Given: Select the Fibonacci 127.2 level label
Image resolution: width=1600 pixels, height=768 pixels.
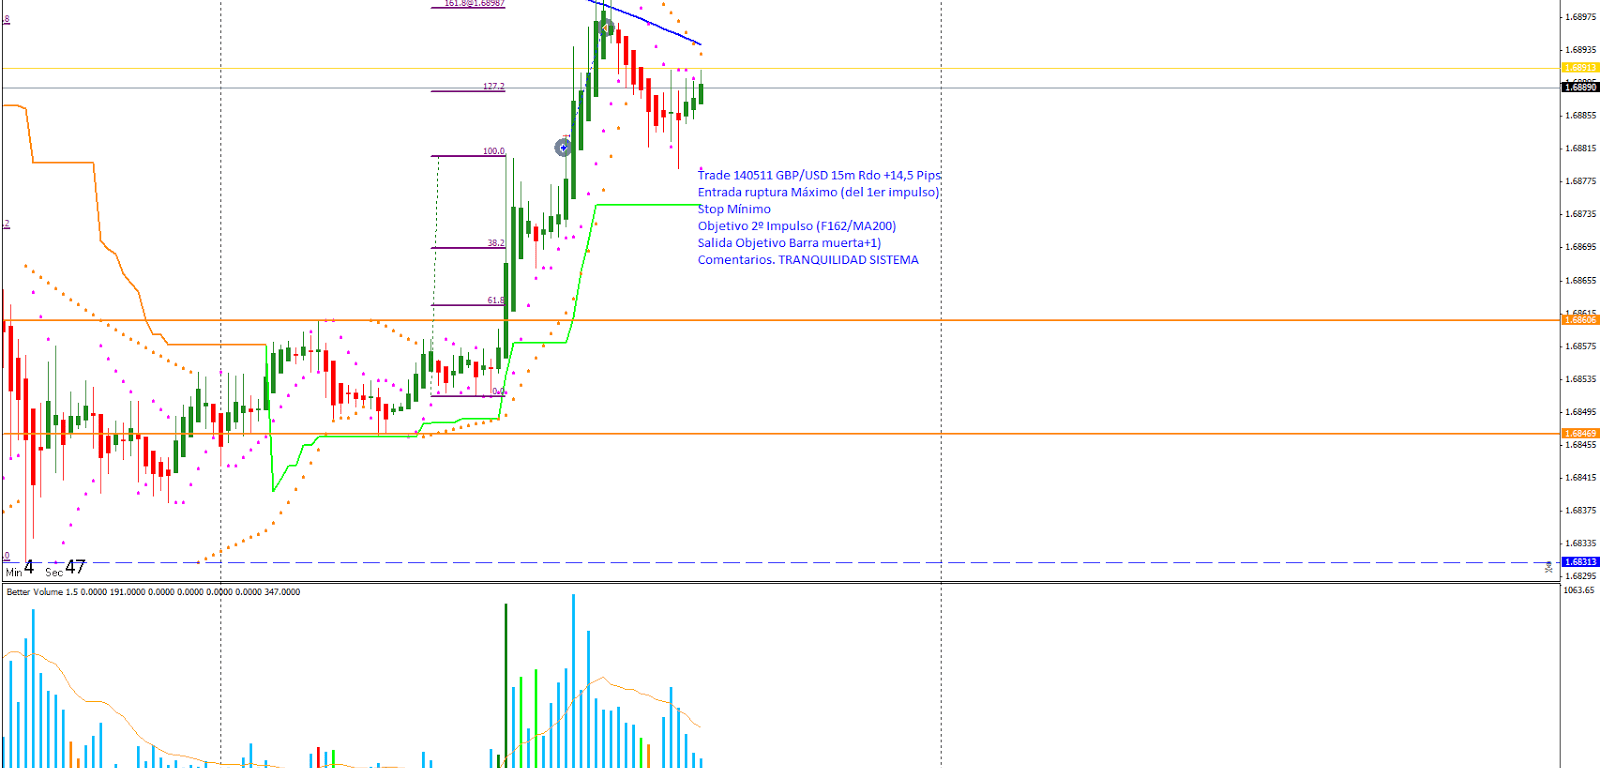Looking at the screenshot, I should coord(493,87).
